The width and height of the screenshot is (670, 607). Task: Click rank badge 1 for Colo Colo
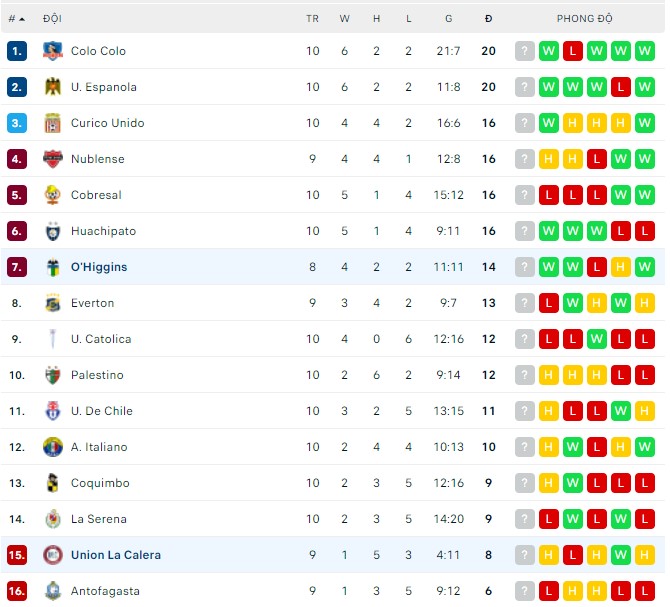(x=16, y=51)
